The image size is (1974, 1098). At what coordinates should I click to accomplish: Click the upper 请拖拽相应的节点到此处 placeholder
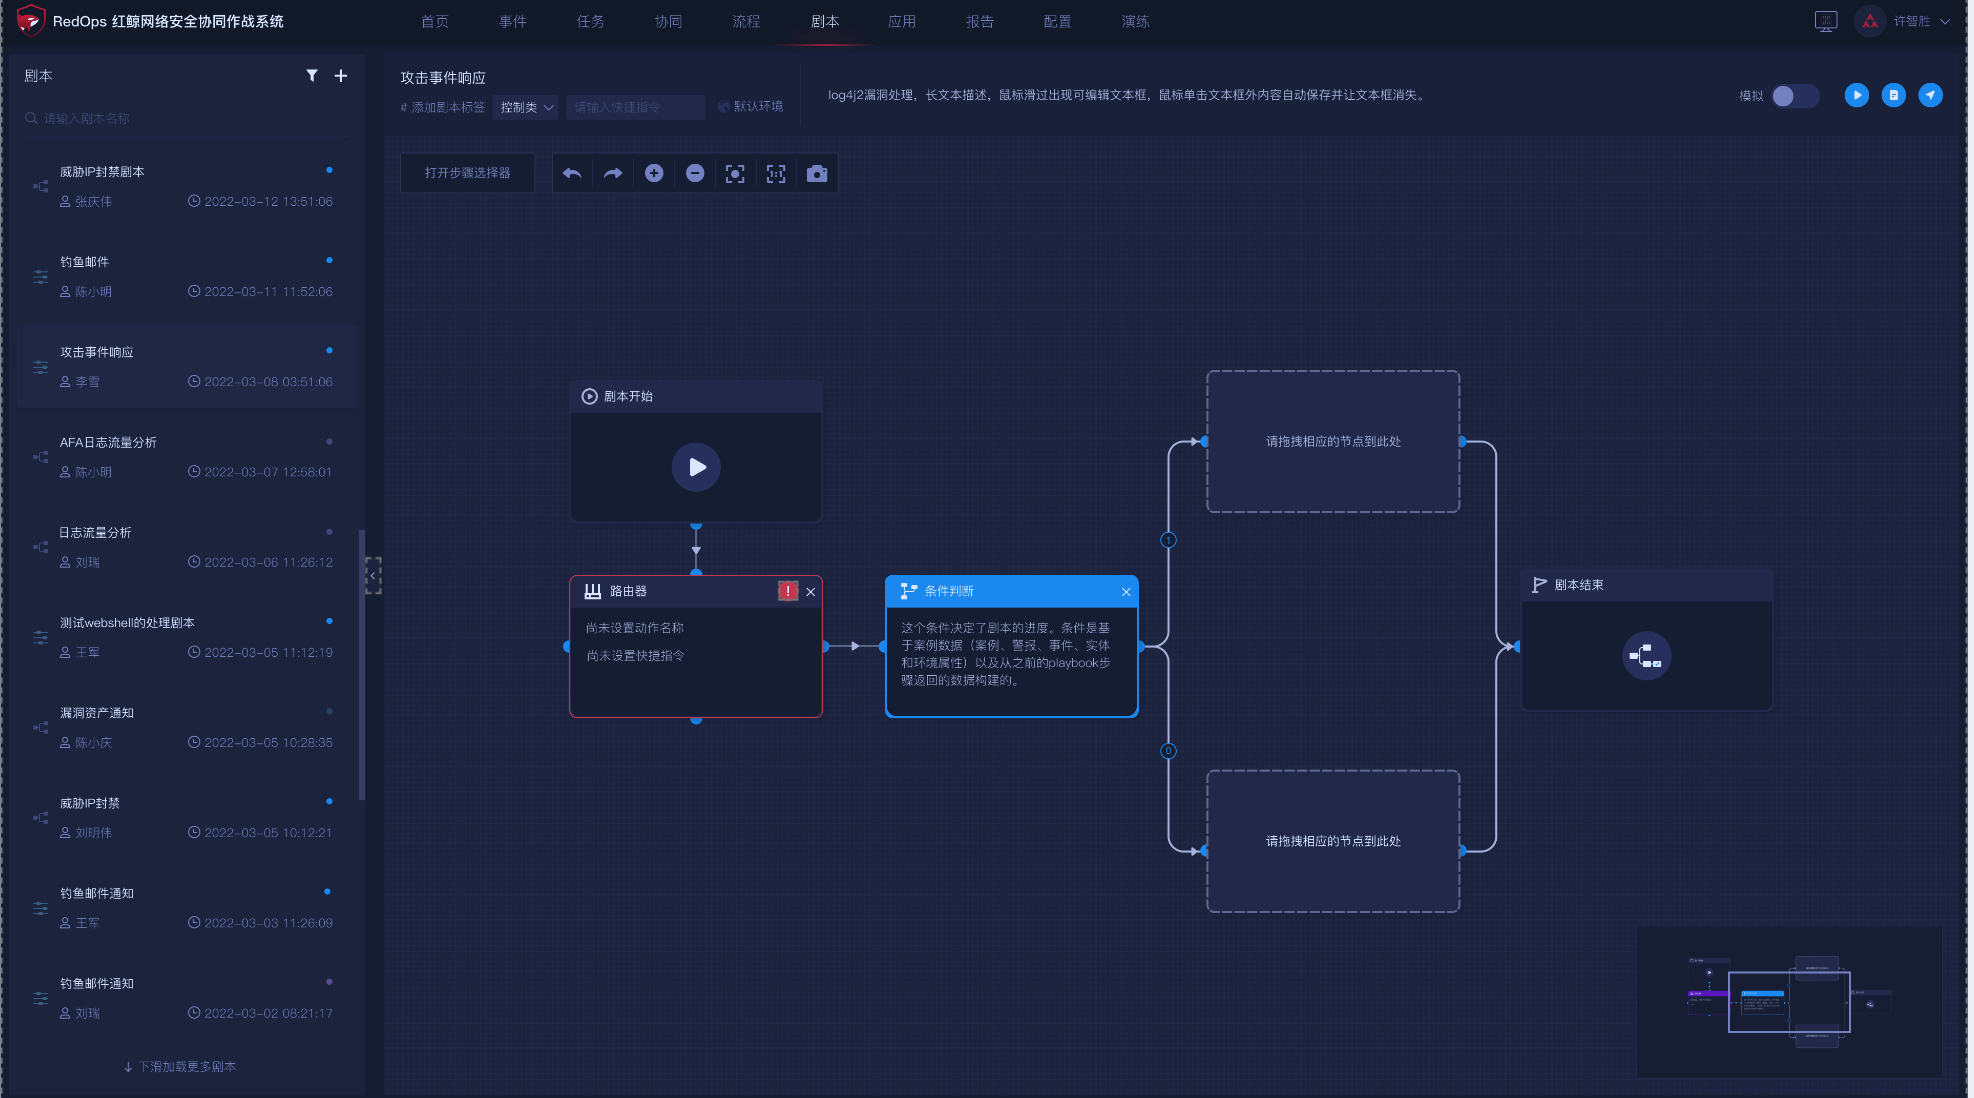(1333, 442)
